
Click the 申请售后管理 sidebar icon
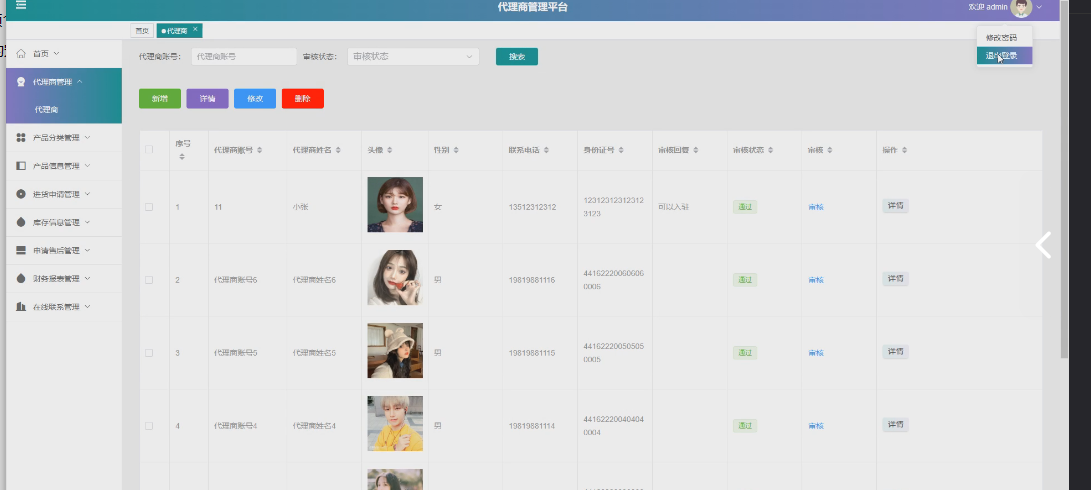(21, 250)
